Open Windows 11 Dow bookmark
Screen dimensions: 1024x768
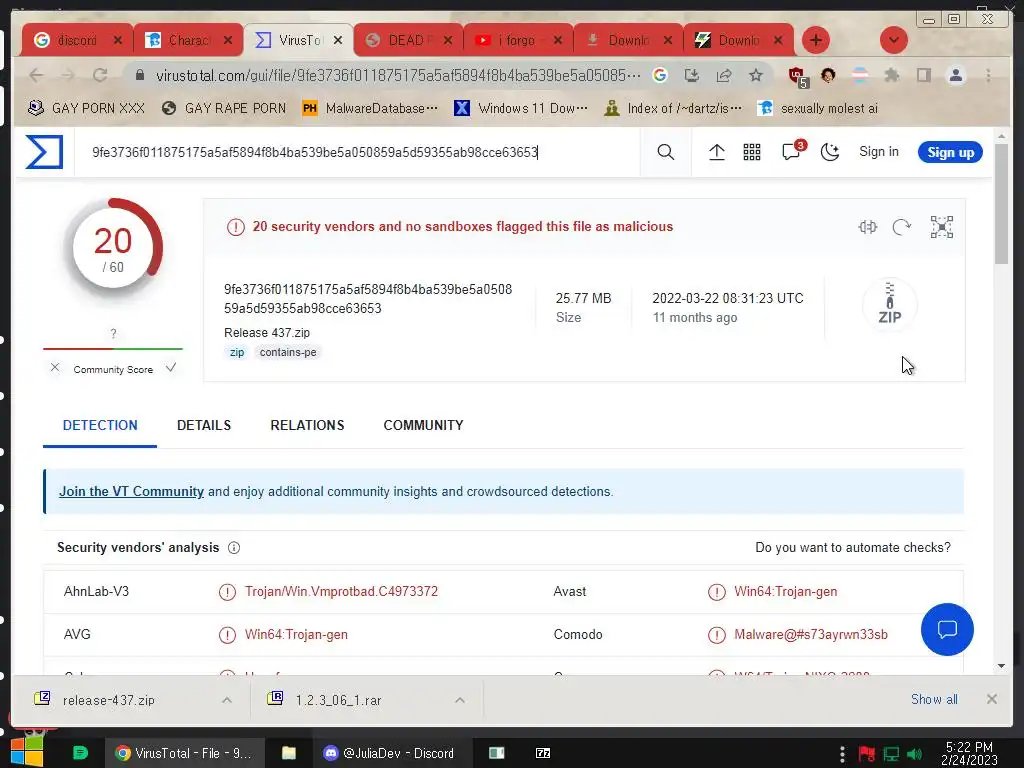[x=521, y=108]
